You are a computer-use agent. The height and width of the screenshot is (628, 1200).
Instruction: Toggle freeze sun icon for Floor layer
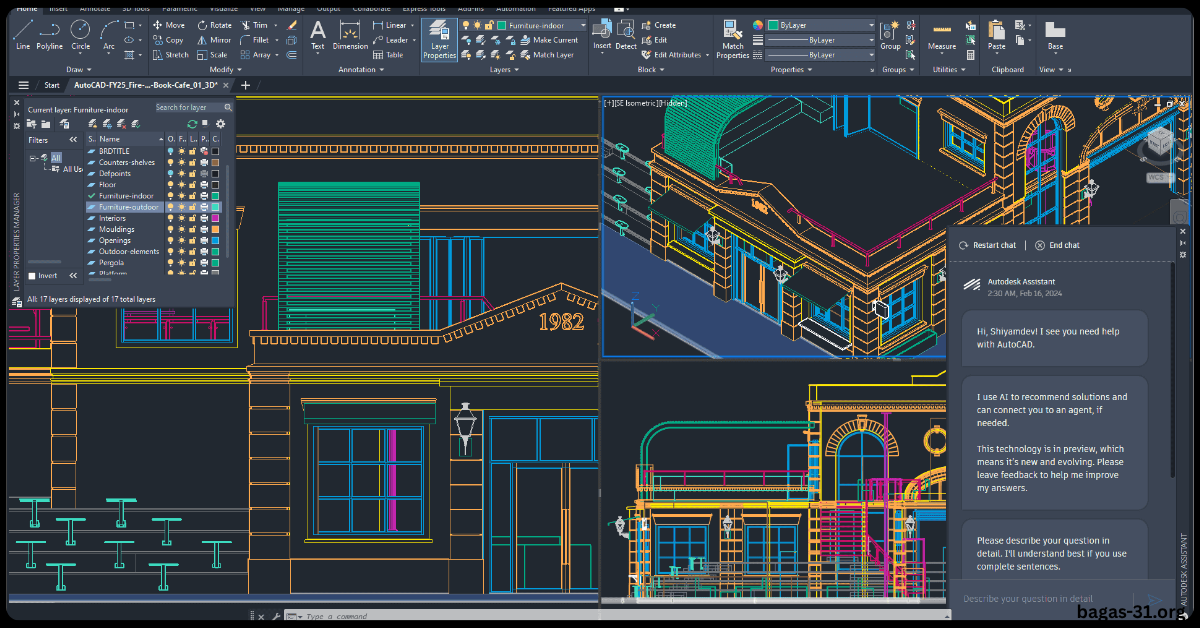click(x=182, y=185)
